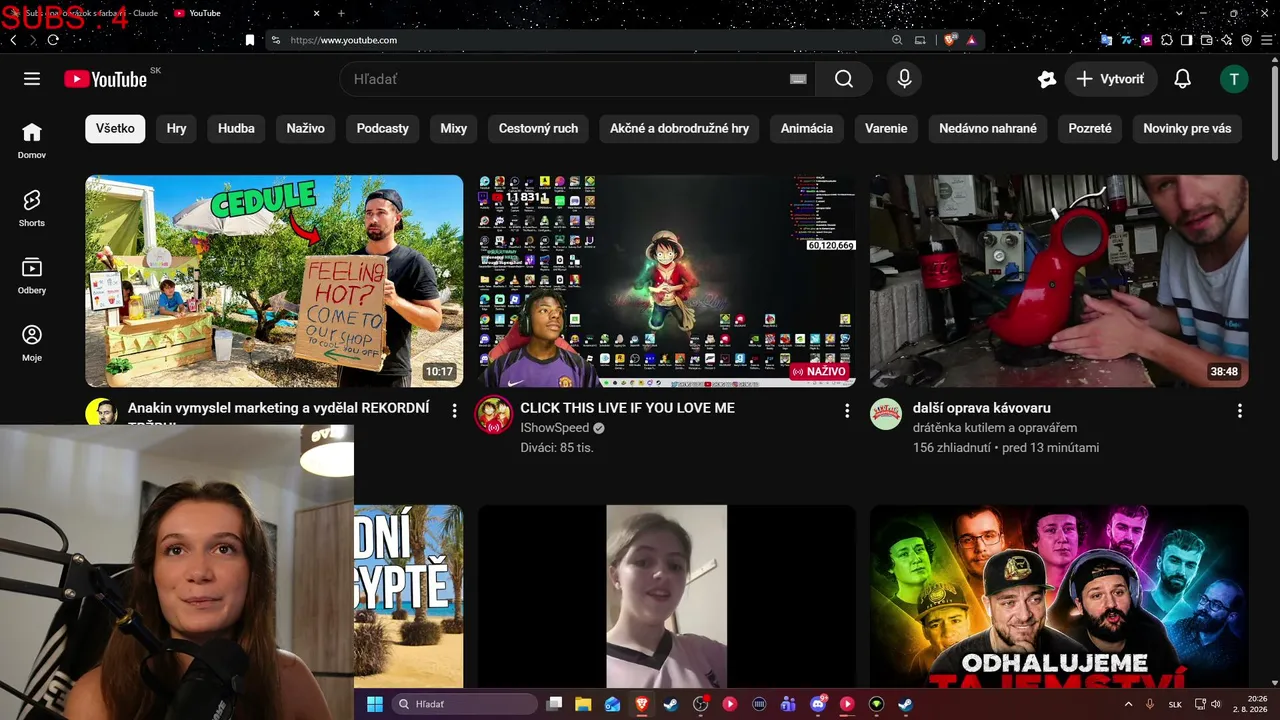Play the ODHALUJEME TAJEMSTVÍ thumbnail

tap(1059, 596)
